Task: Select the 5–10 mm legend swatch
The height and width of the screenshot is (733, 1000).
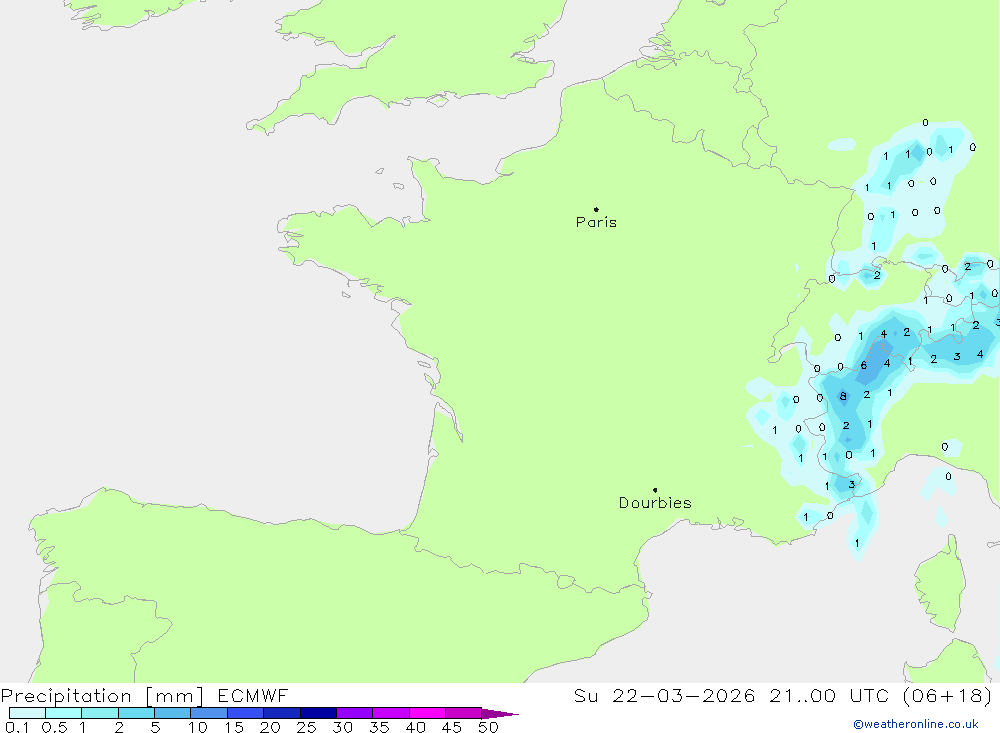Action: [x=173, y=713]
